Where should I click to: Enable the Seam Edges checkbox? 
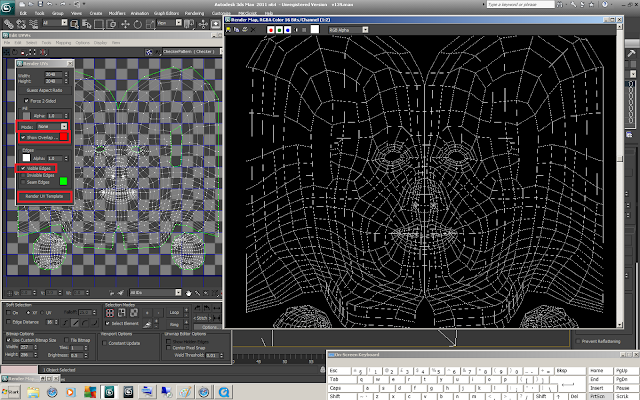pyautogui.click(x=23, y=182)
